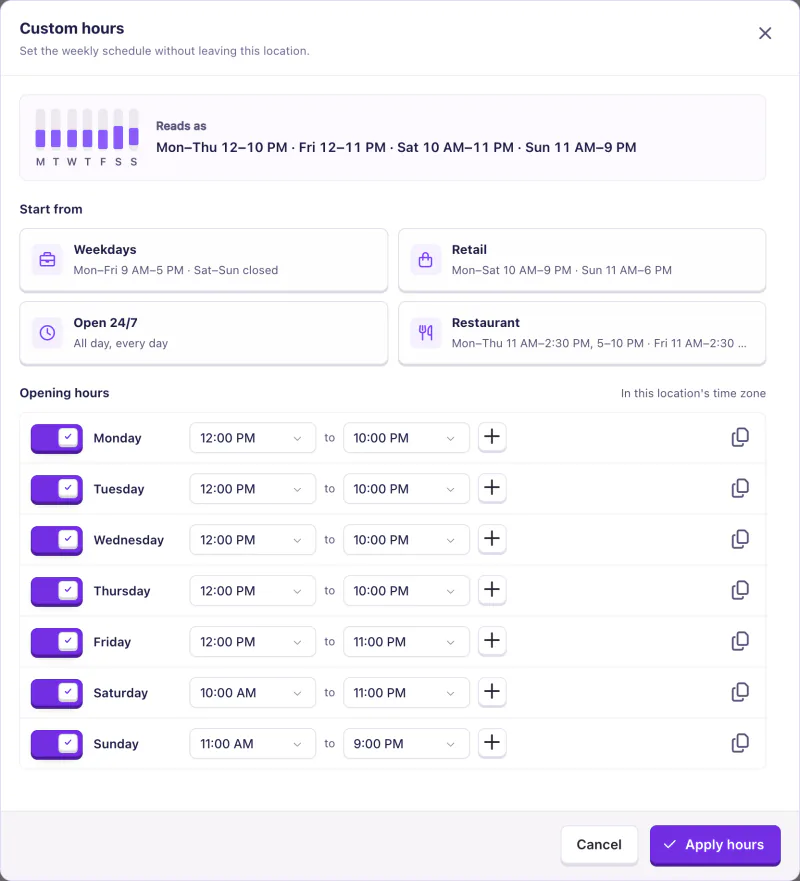The image size is (800, 881).
Task: Toggle Sunday opening hours off
Action: click(57, 744)
